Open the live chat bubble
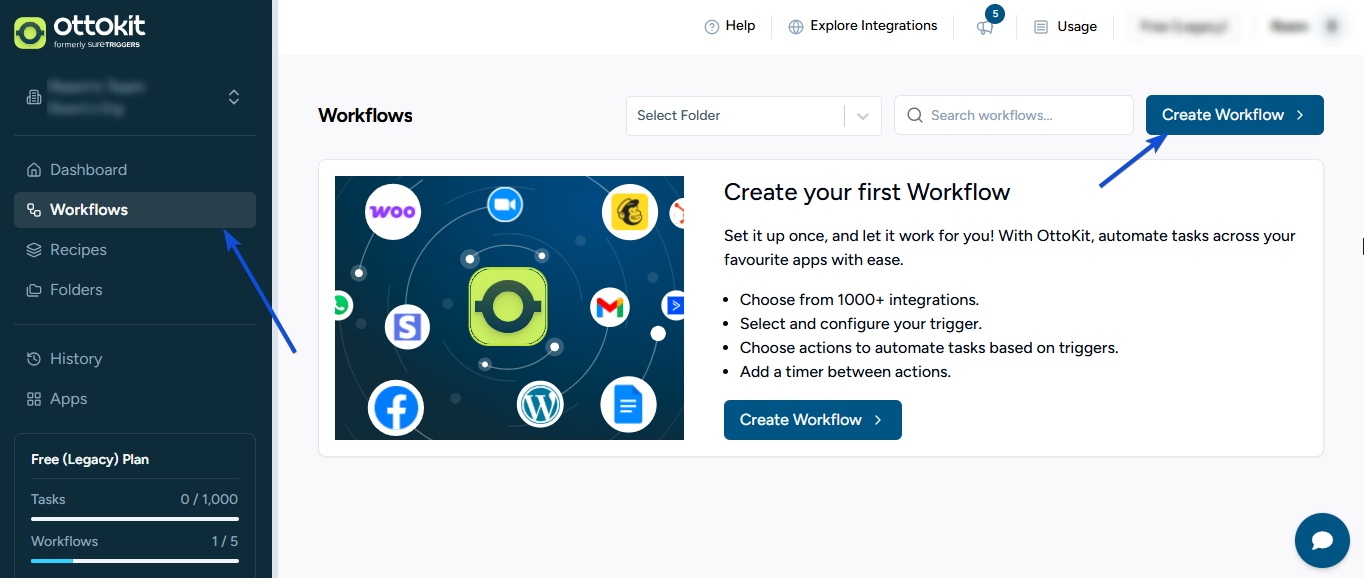This screenshot has width=1364, height=578. [x=1322, y=541]
